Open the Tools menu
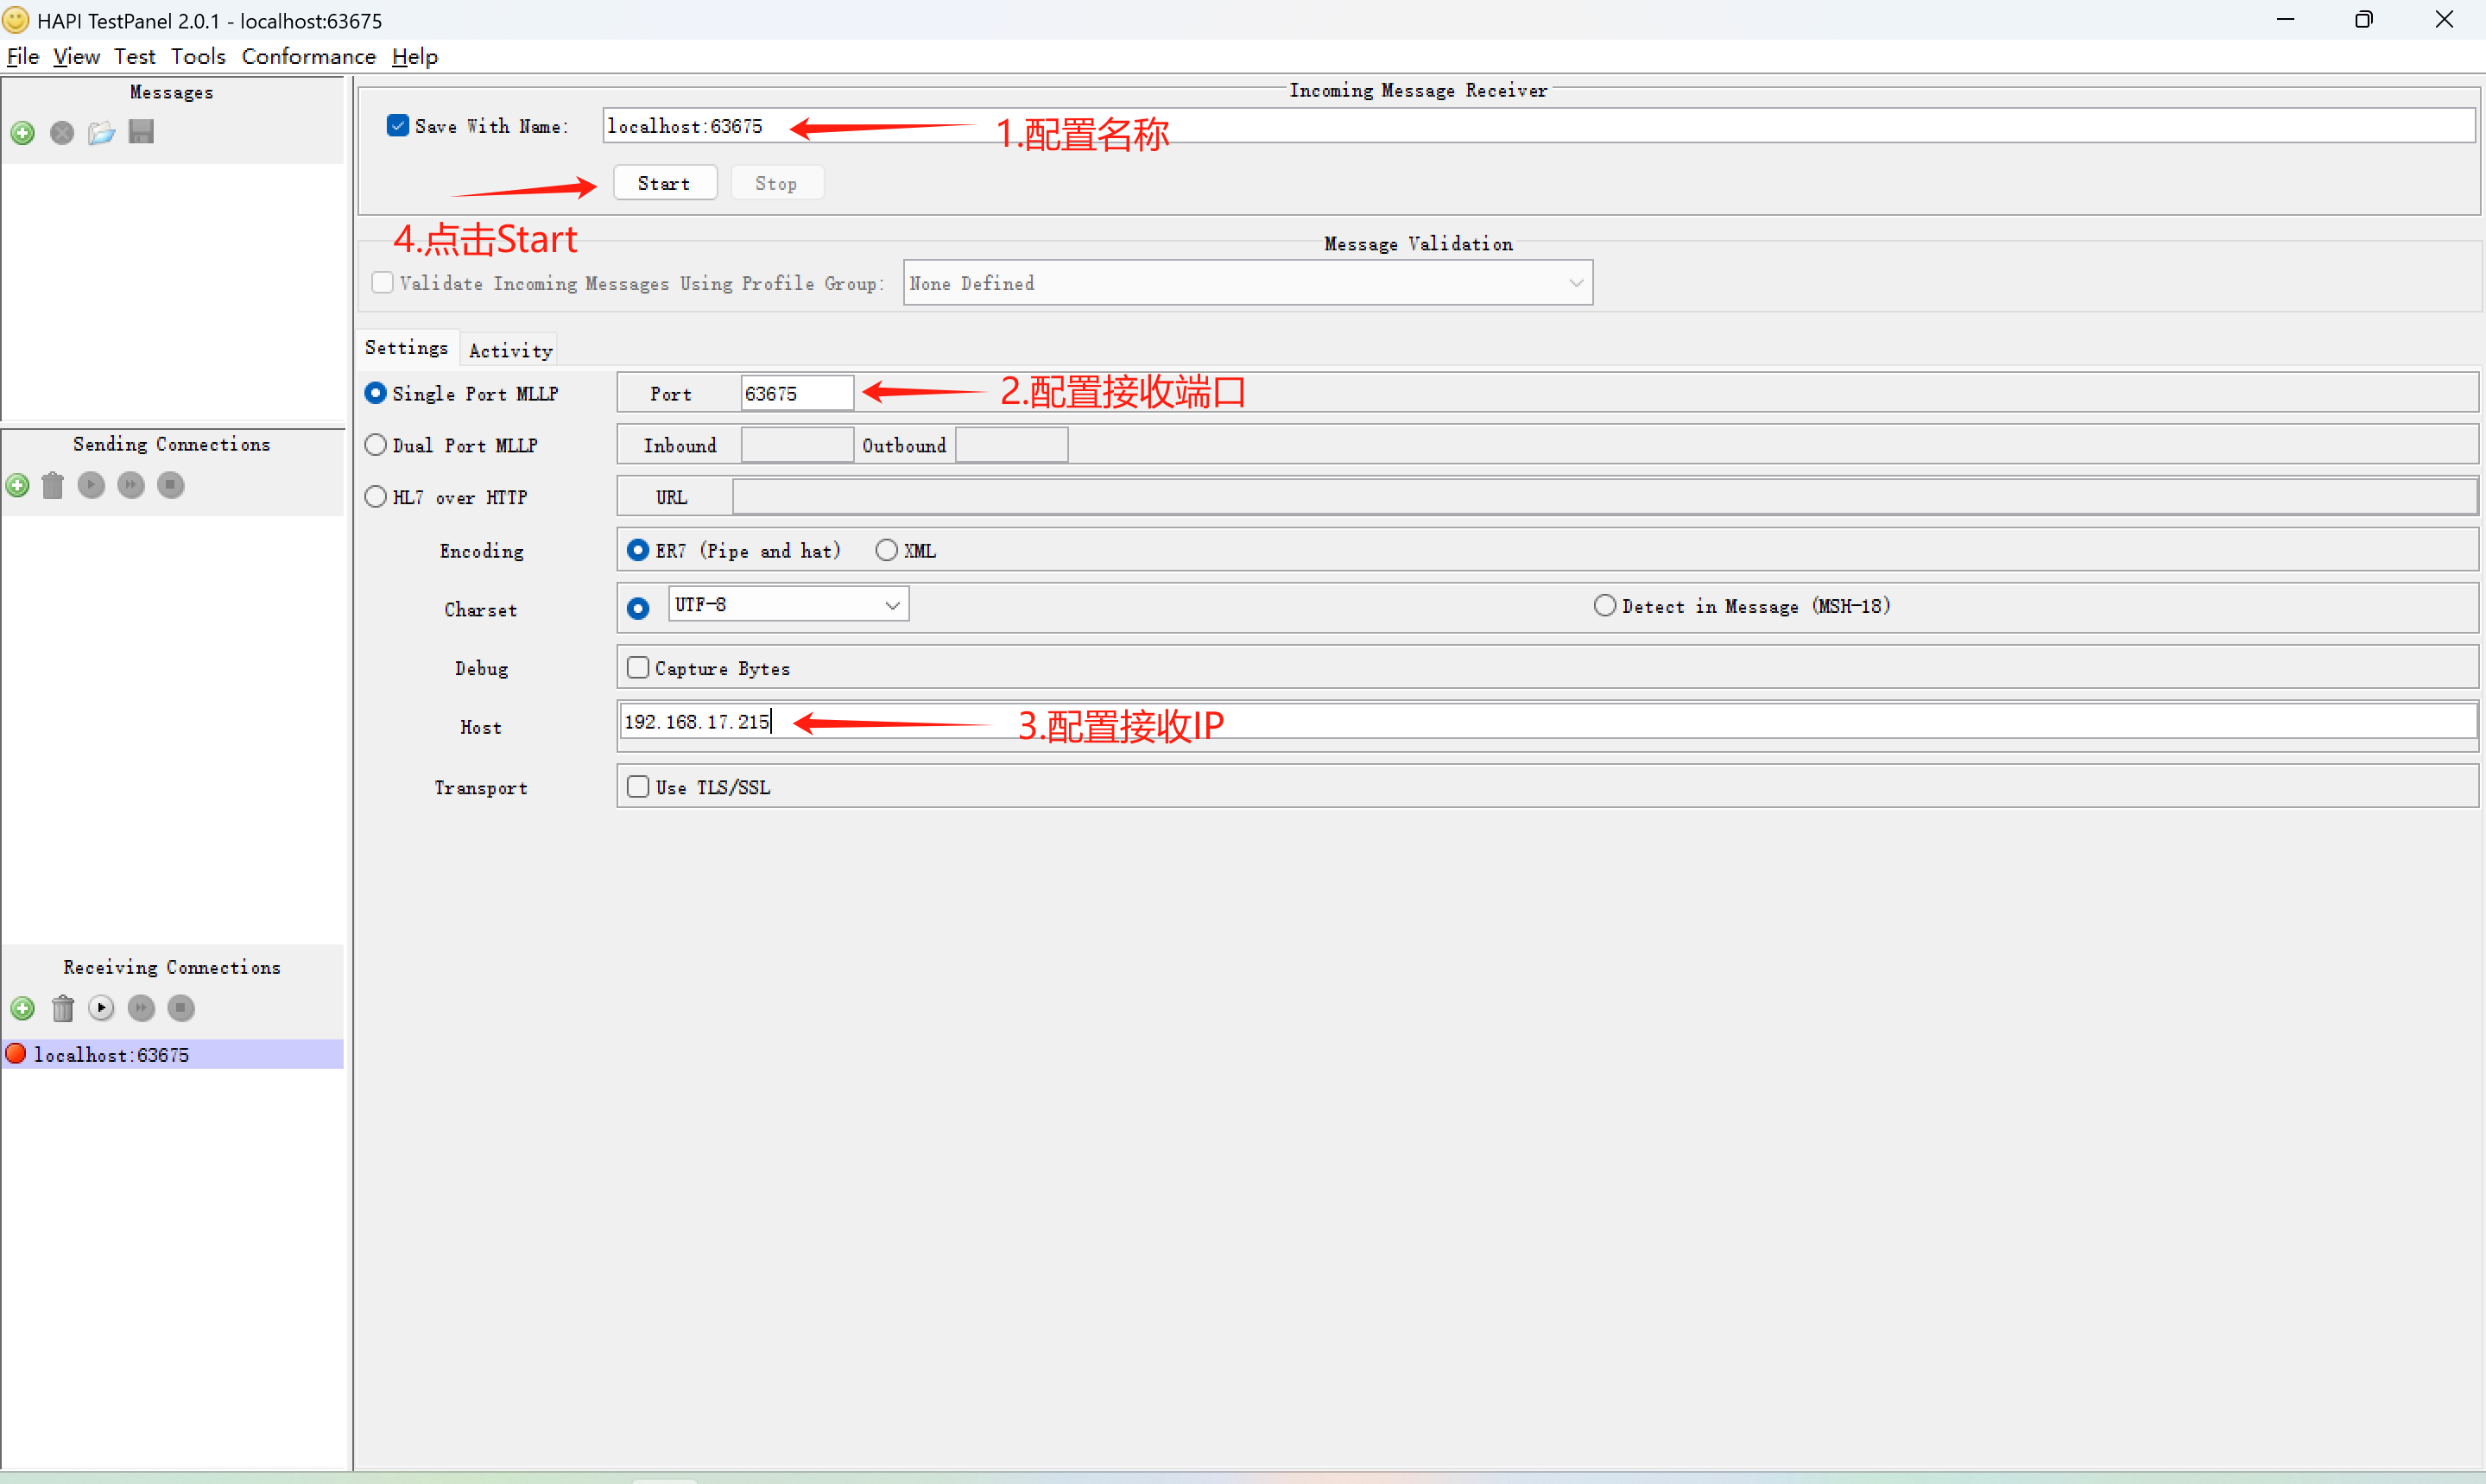 (198, 57)
